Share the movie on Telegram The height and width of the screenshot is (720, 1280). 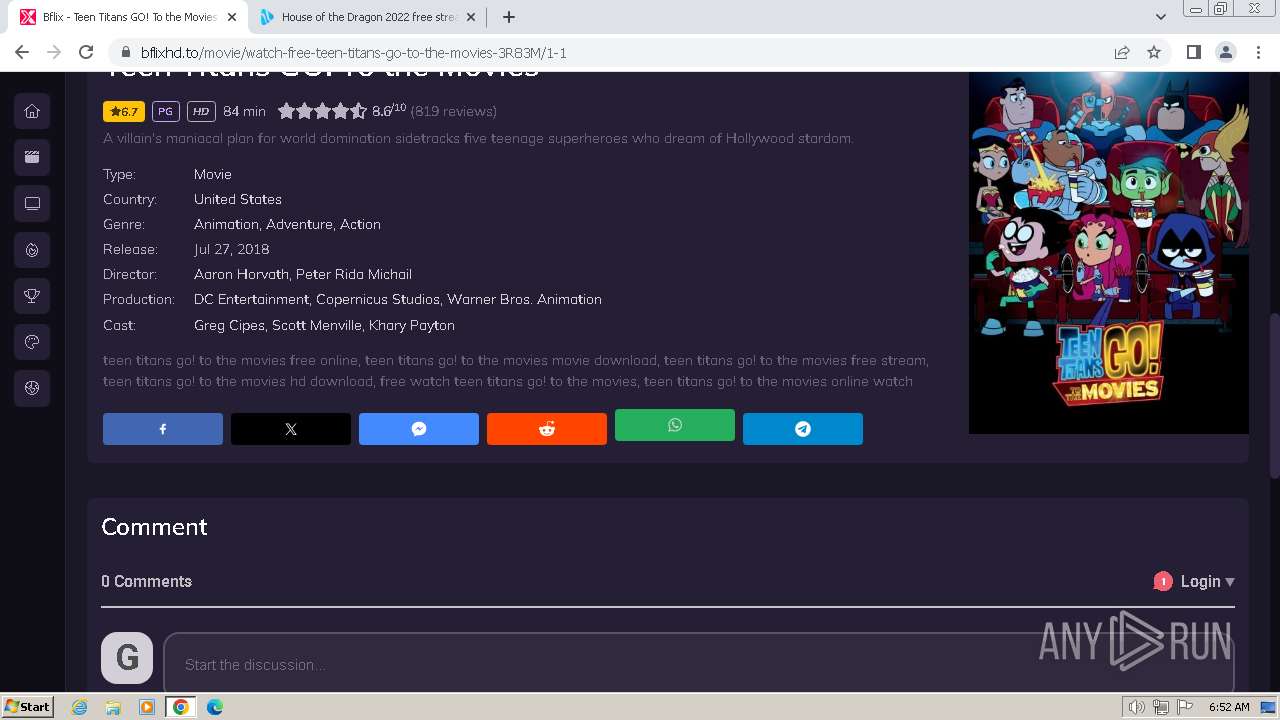point(803,429)
